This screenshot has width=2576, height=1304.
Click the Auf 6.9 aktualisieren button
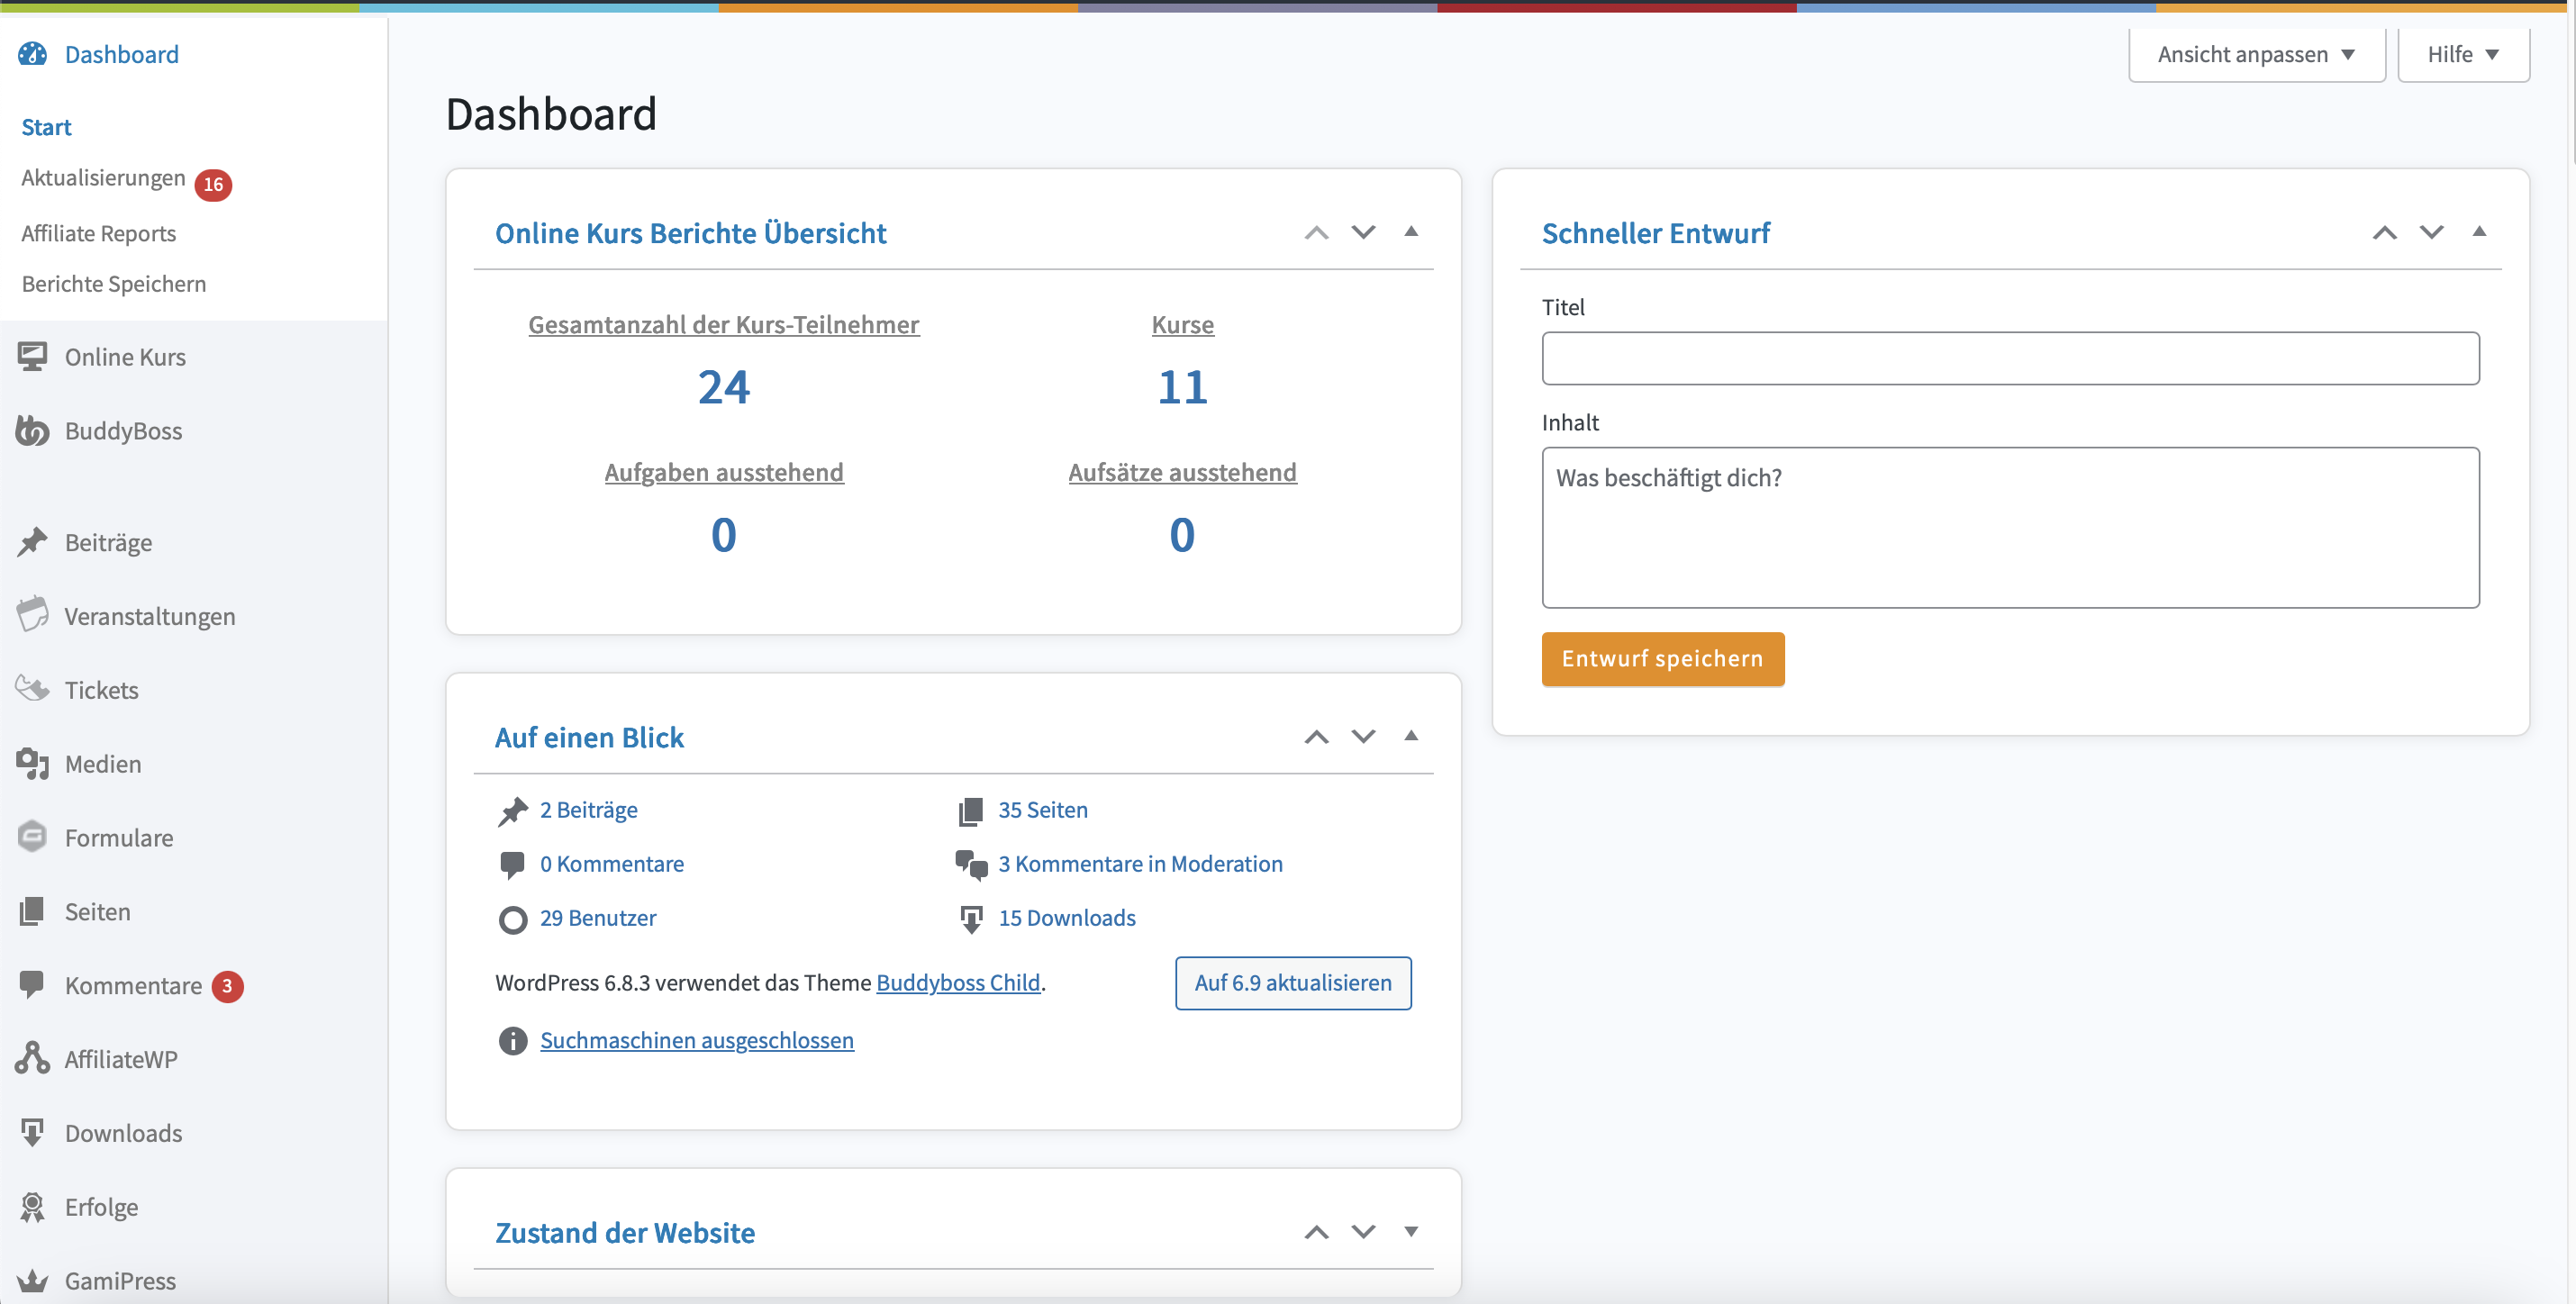[1292, 982]
